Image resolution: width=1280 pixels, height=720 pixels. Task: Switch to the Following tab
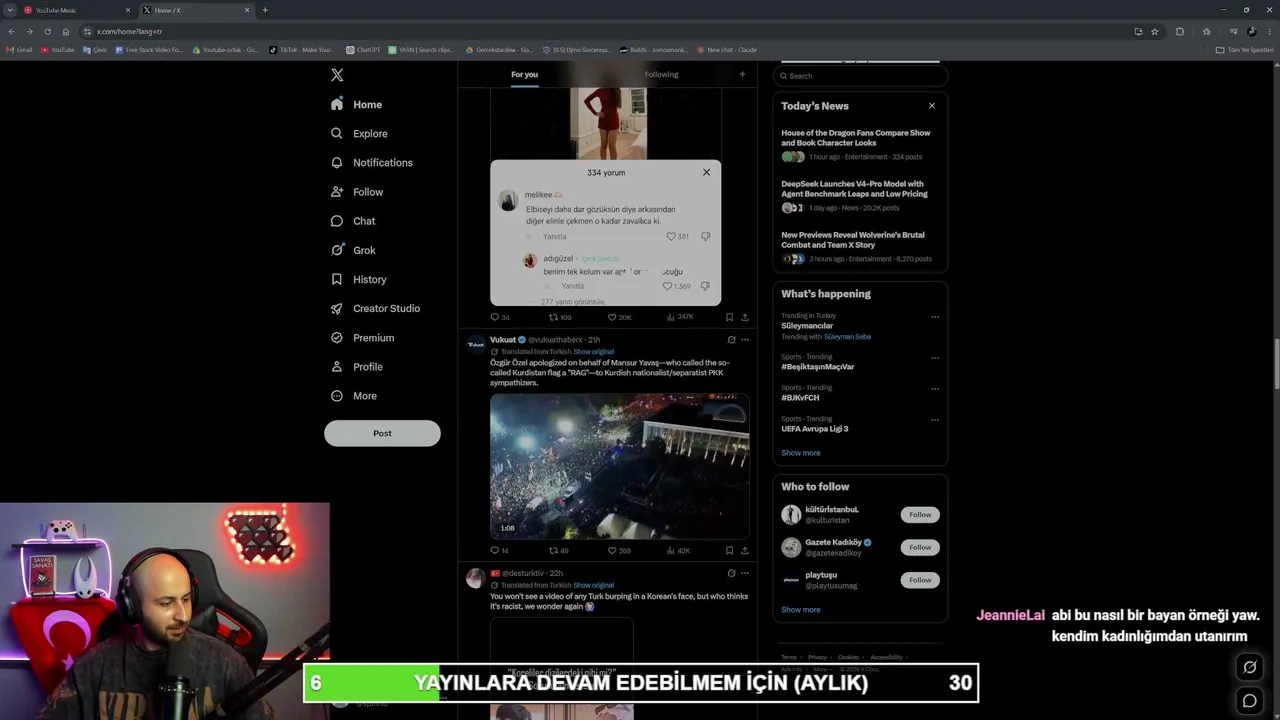661,74
